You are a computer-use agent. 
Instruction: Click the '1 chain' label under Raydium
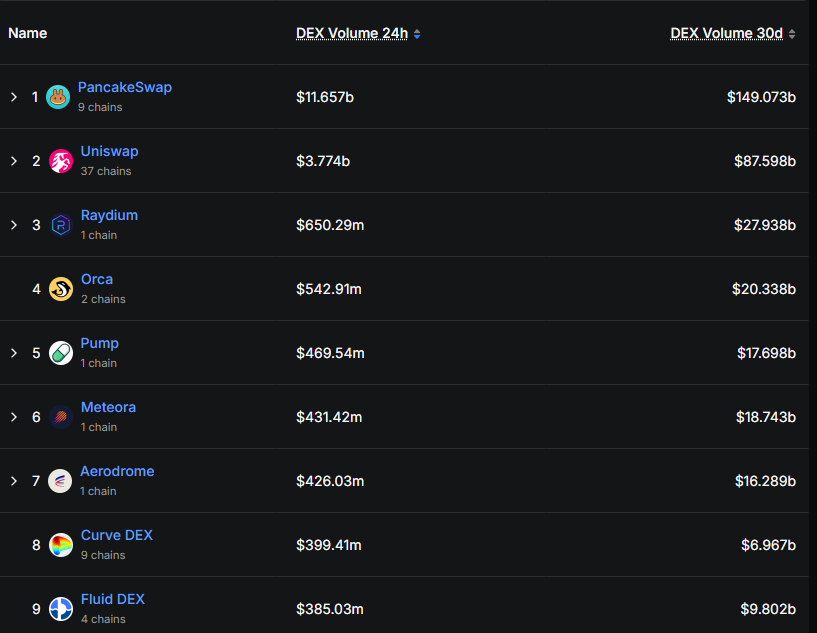tap(98, 235)
